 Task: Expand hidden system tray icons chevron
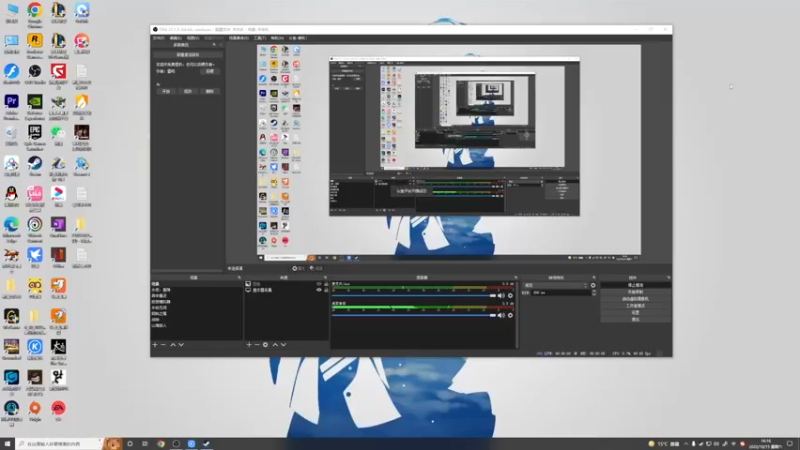[686, 444]
